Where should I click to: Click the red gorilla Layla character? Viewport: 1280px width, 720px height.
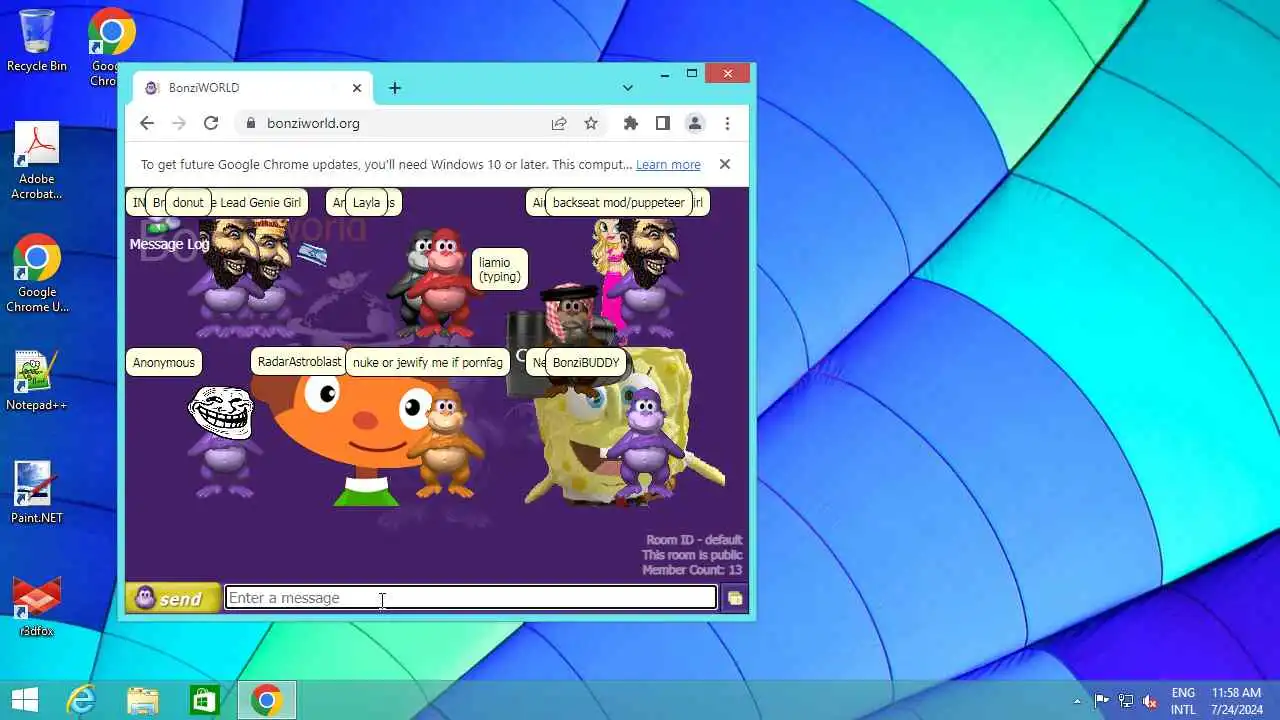point(446,282)
